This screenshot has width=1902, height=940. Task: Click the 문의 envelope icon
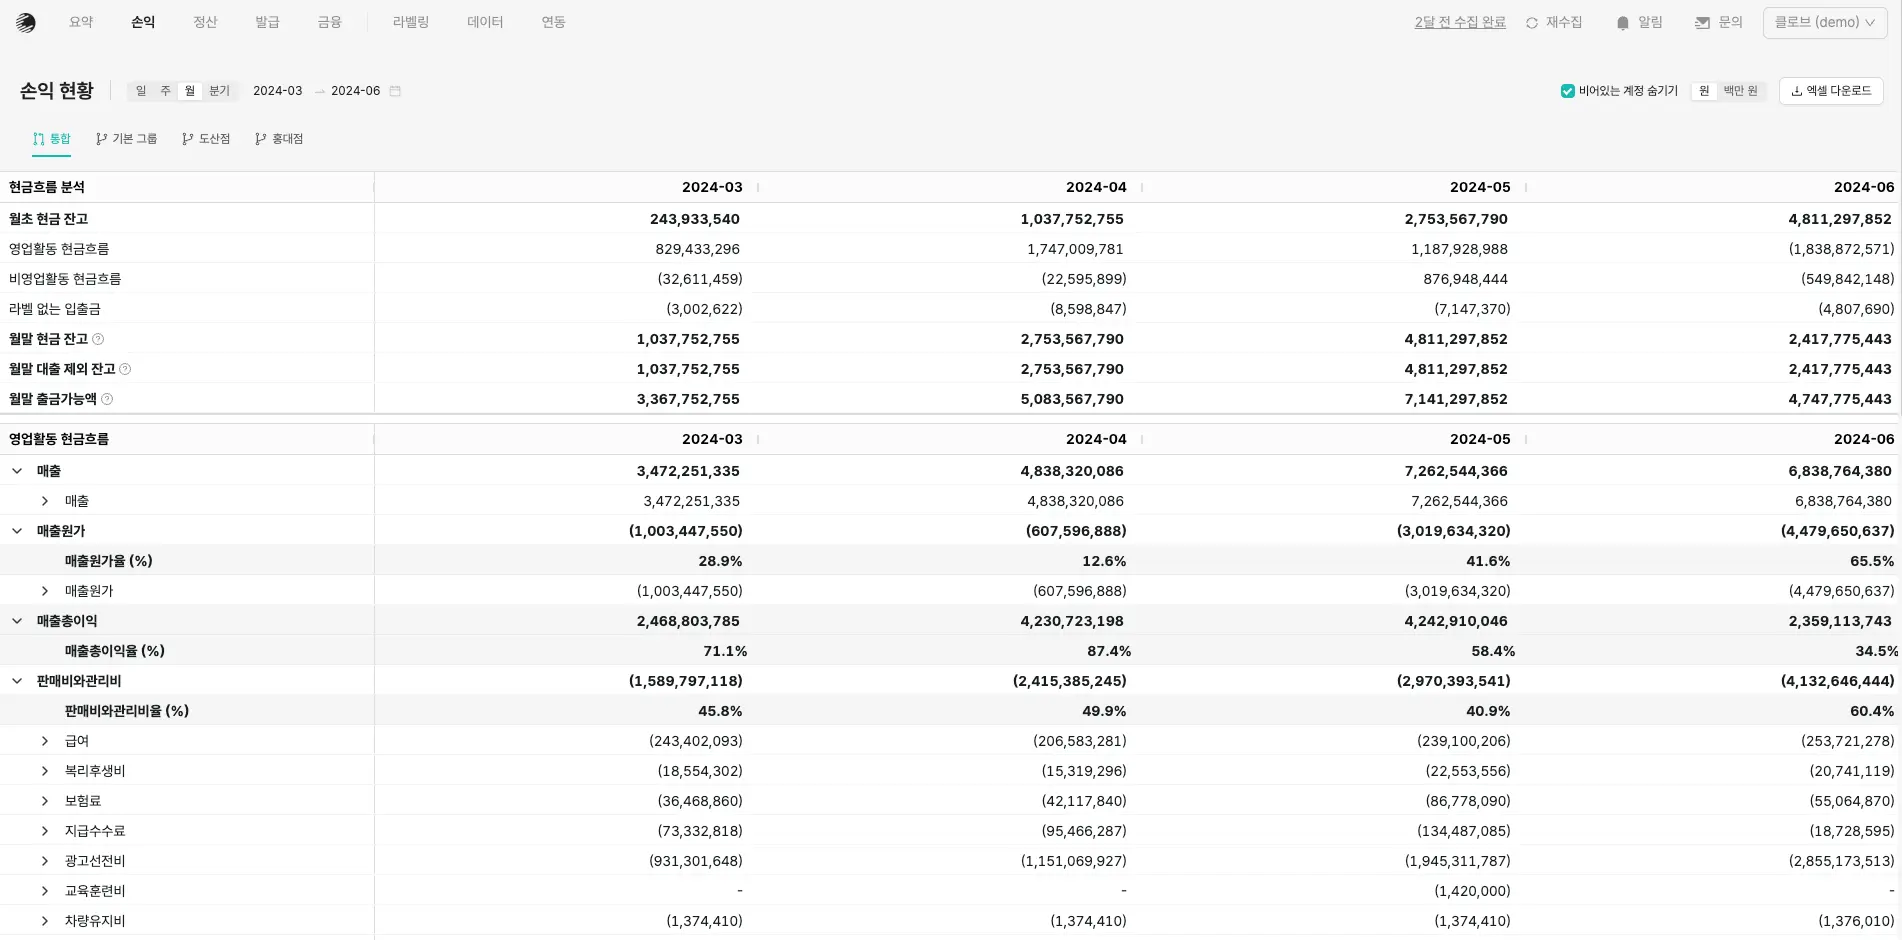pos(1702,23)
